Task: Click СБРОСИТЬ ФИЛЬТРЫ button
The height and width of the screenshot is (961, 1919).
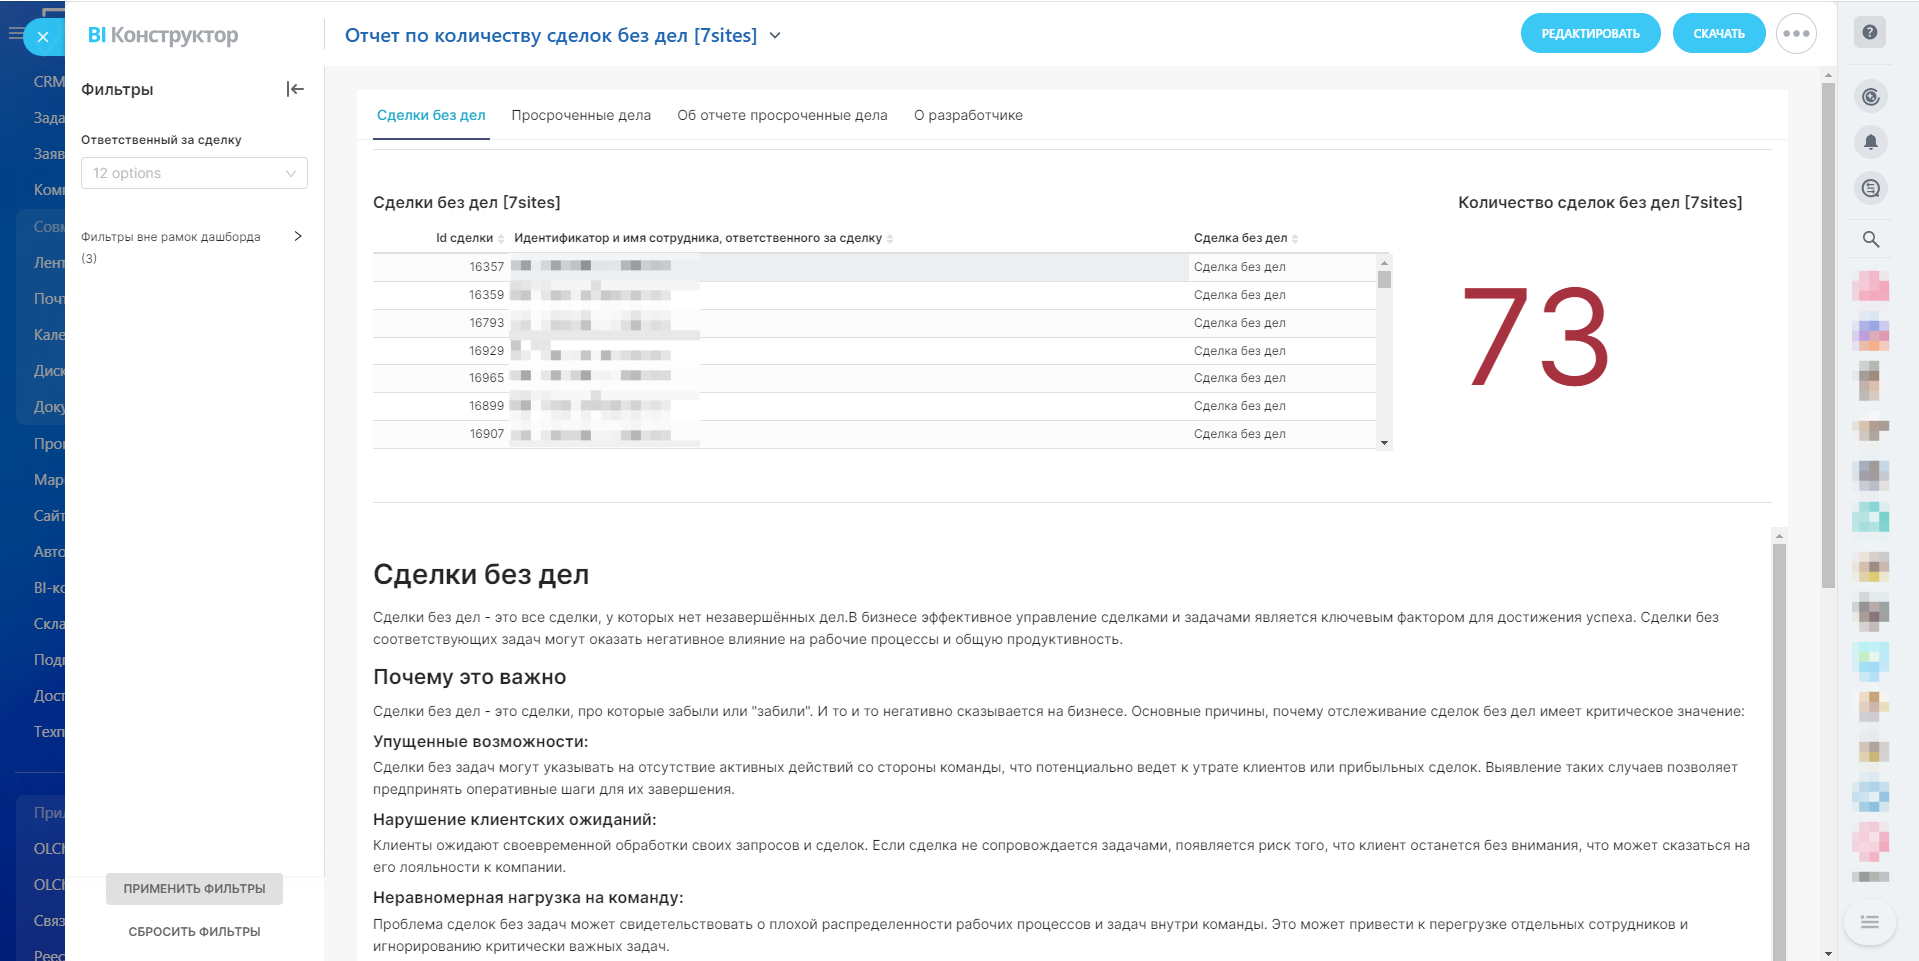Action: coord(194,932)
